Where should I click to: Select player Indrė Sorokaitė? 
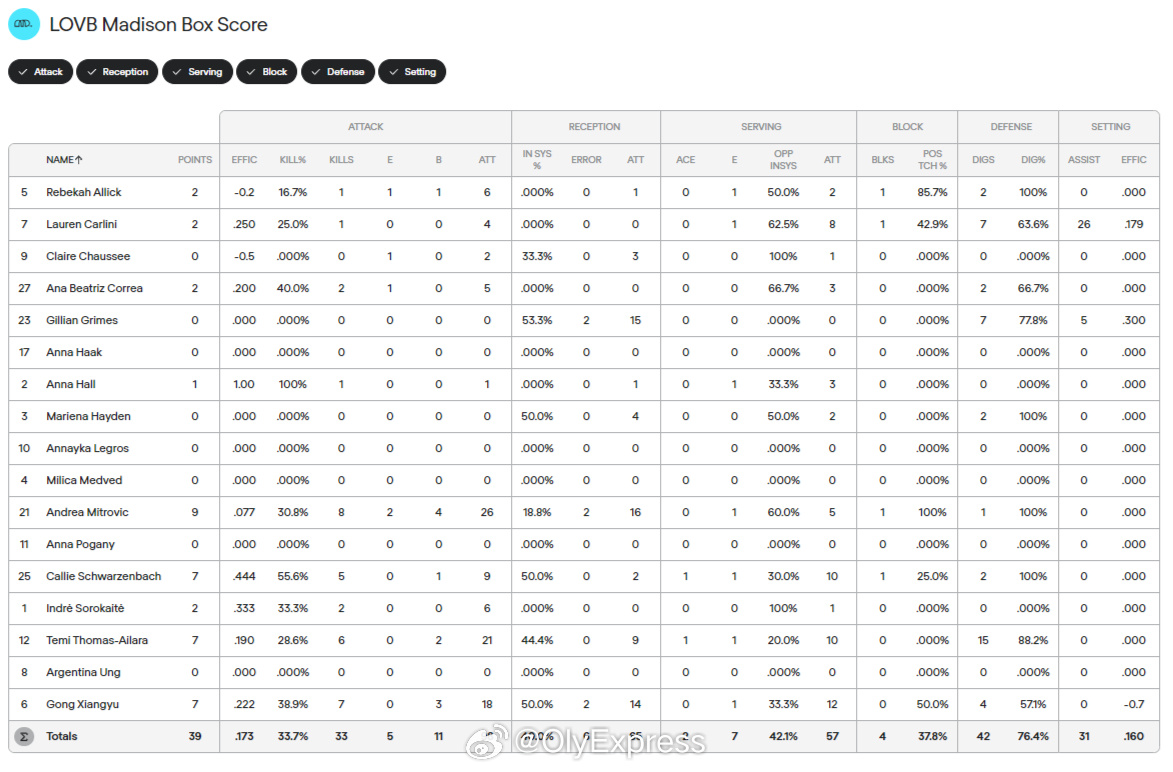click(85, 608)
